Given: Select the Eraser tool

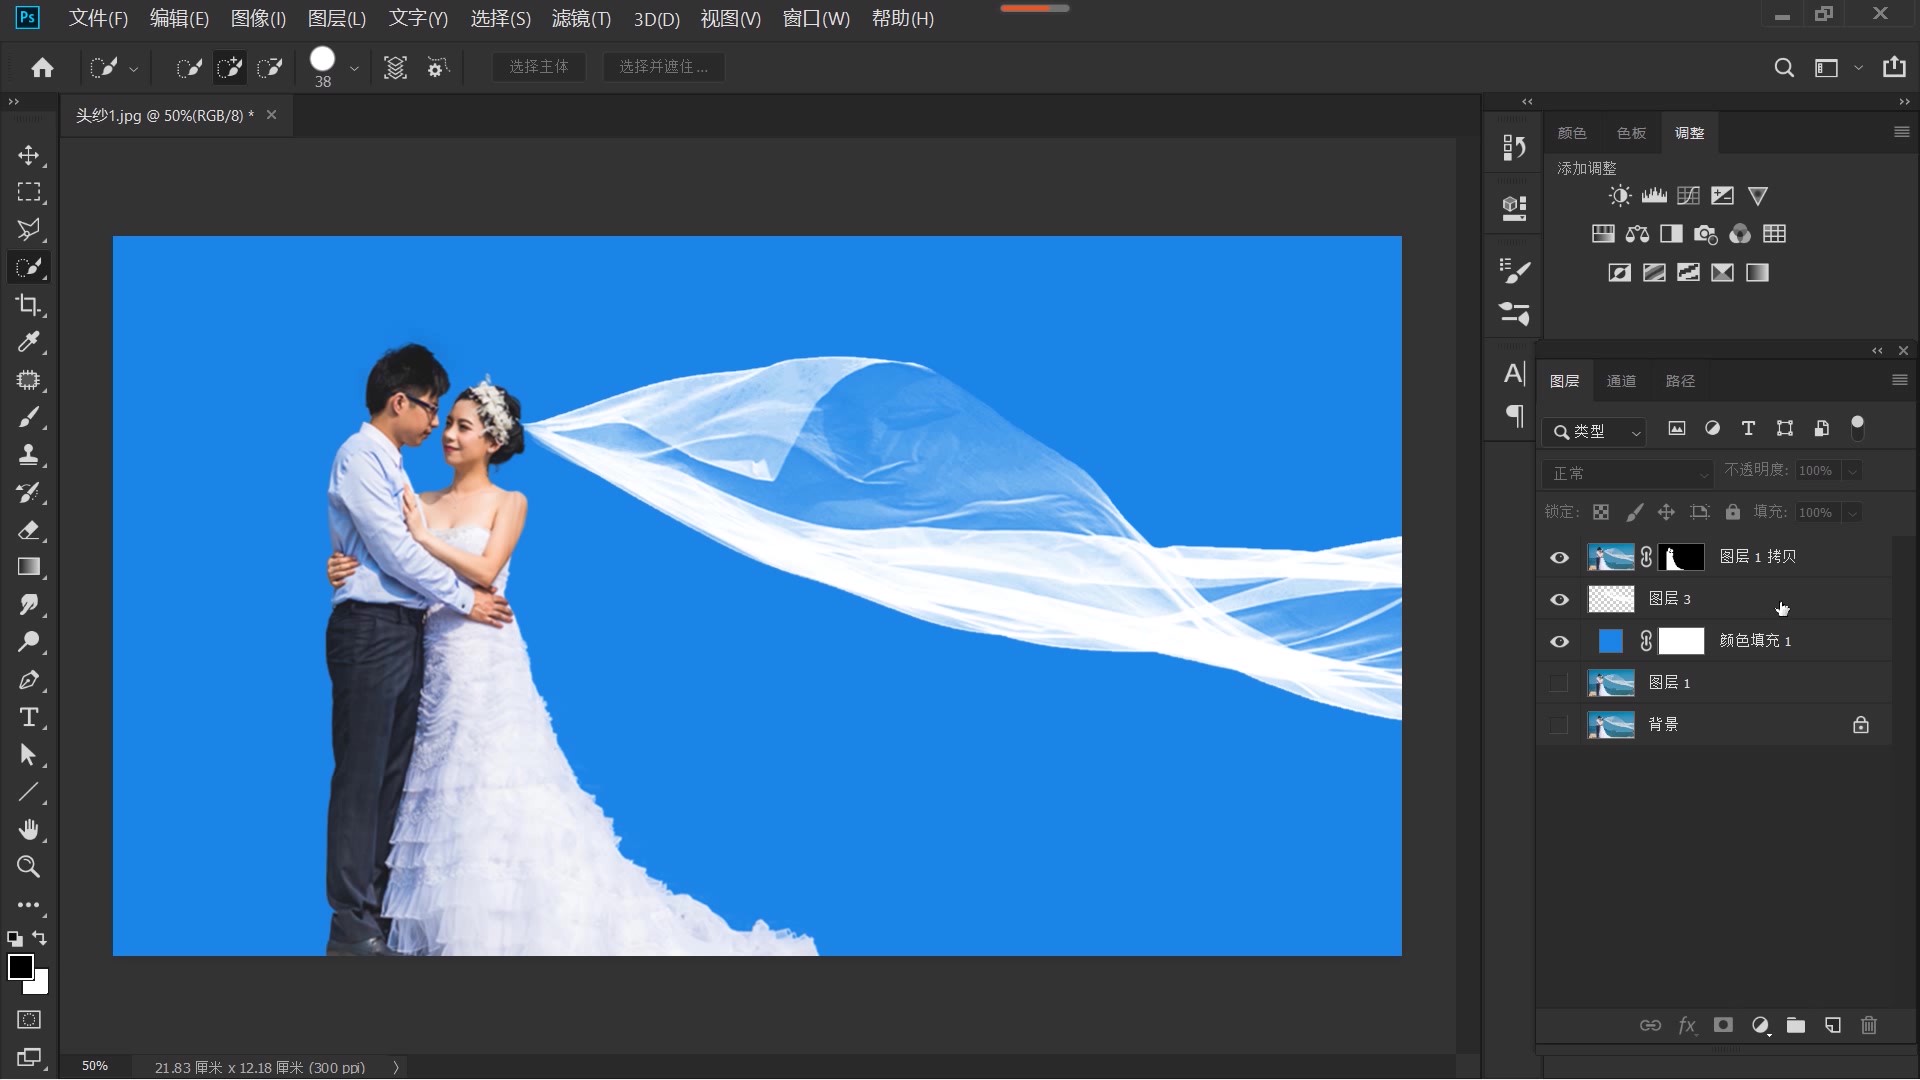Looking at the screenshot, I should coord(28,530).
